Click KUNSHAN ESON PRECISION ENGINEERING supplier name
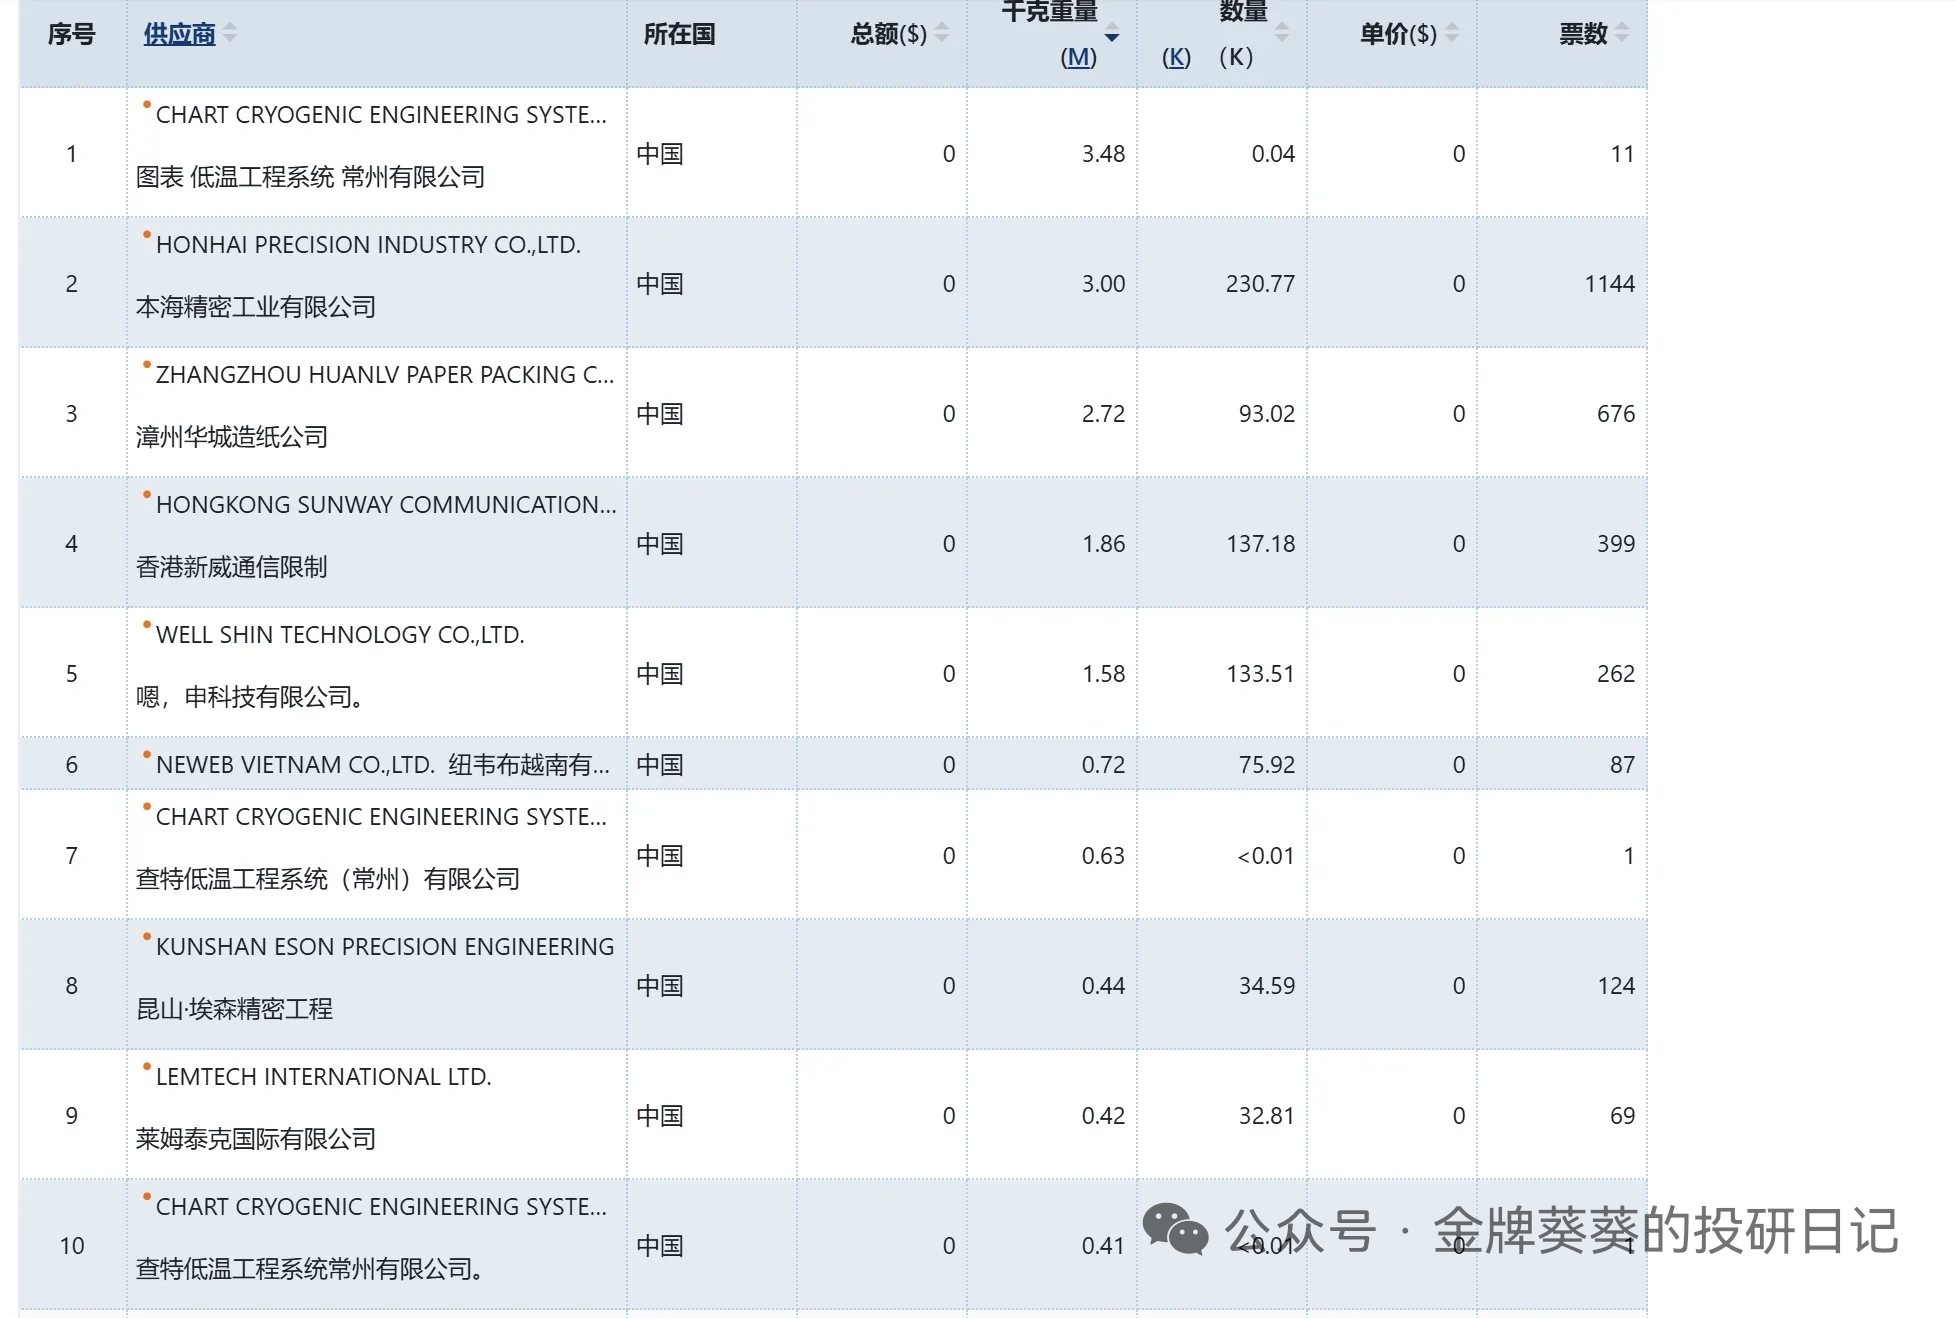 pyautogui.click(x=384, y=947)
